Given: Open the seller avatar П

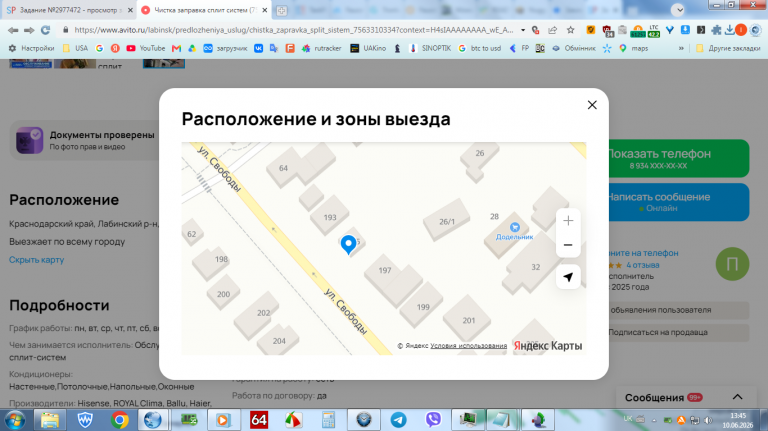Looking at the screenshot, I should [732, 264].
